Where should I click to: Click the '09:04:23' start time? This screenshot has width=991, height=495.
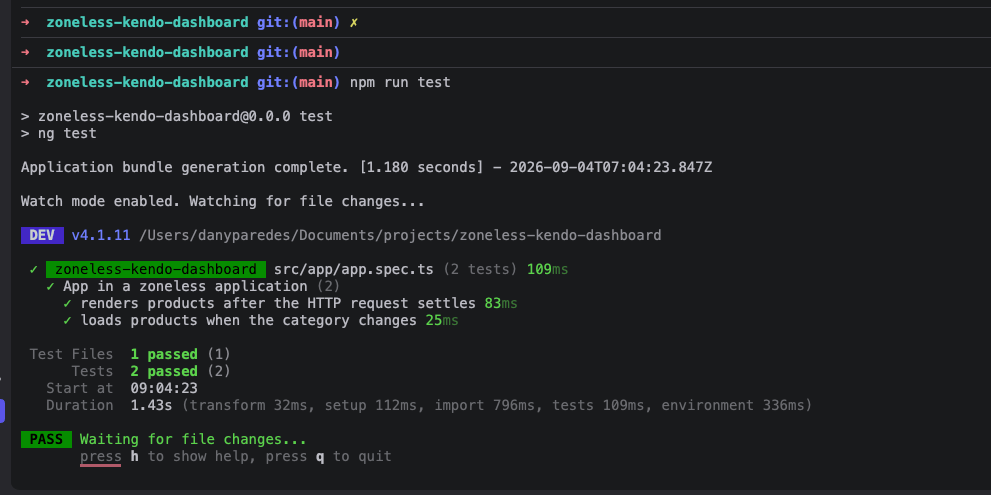point(164,388)
